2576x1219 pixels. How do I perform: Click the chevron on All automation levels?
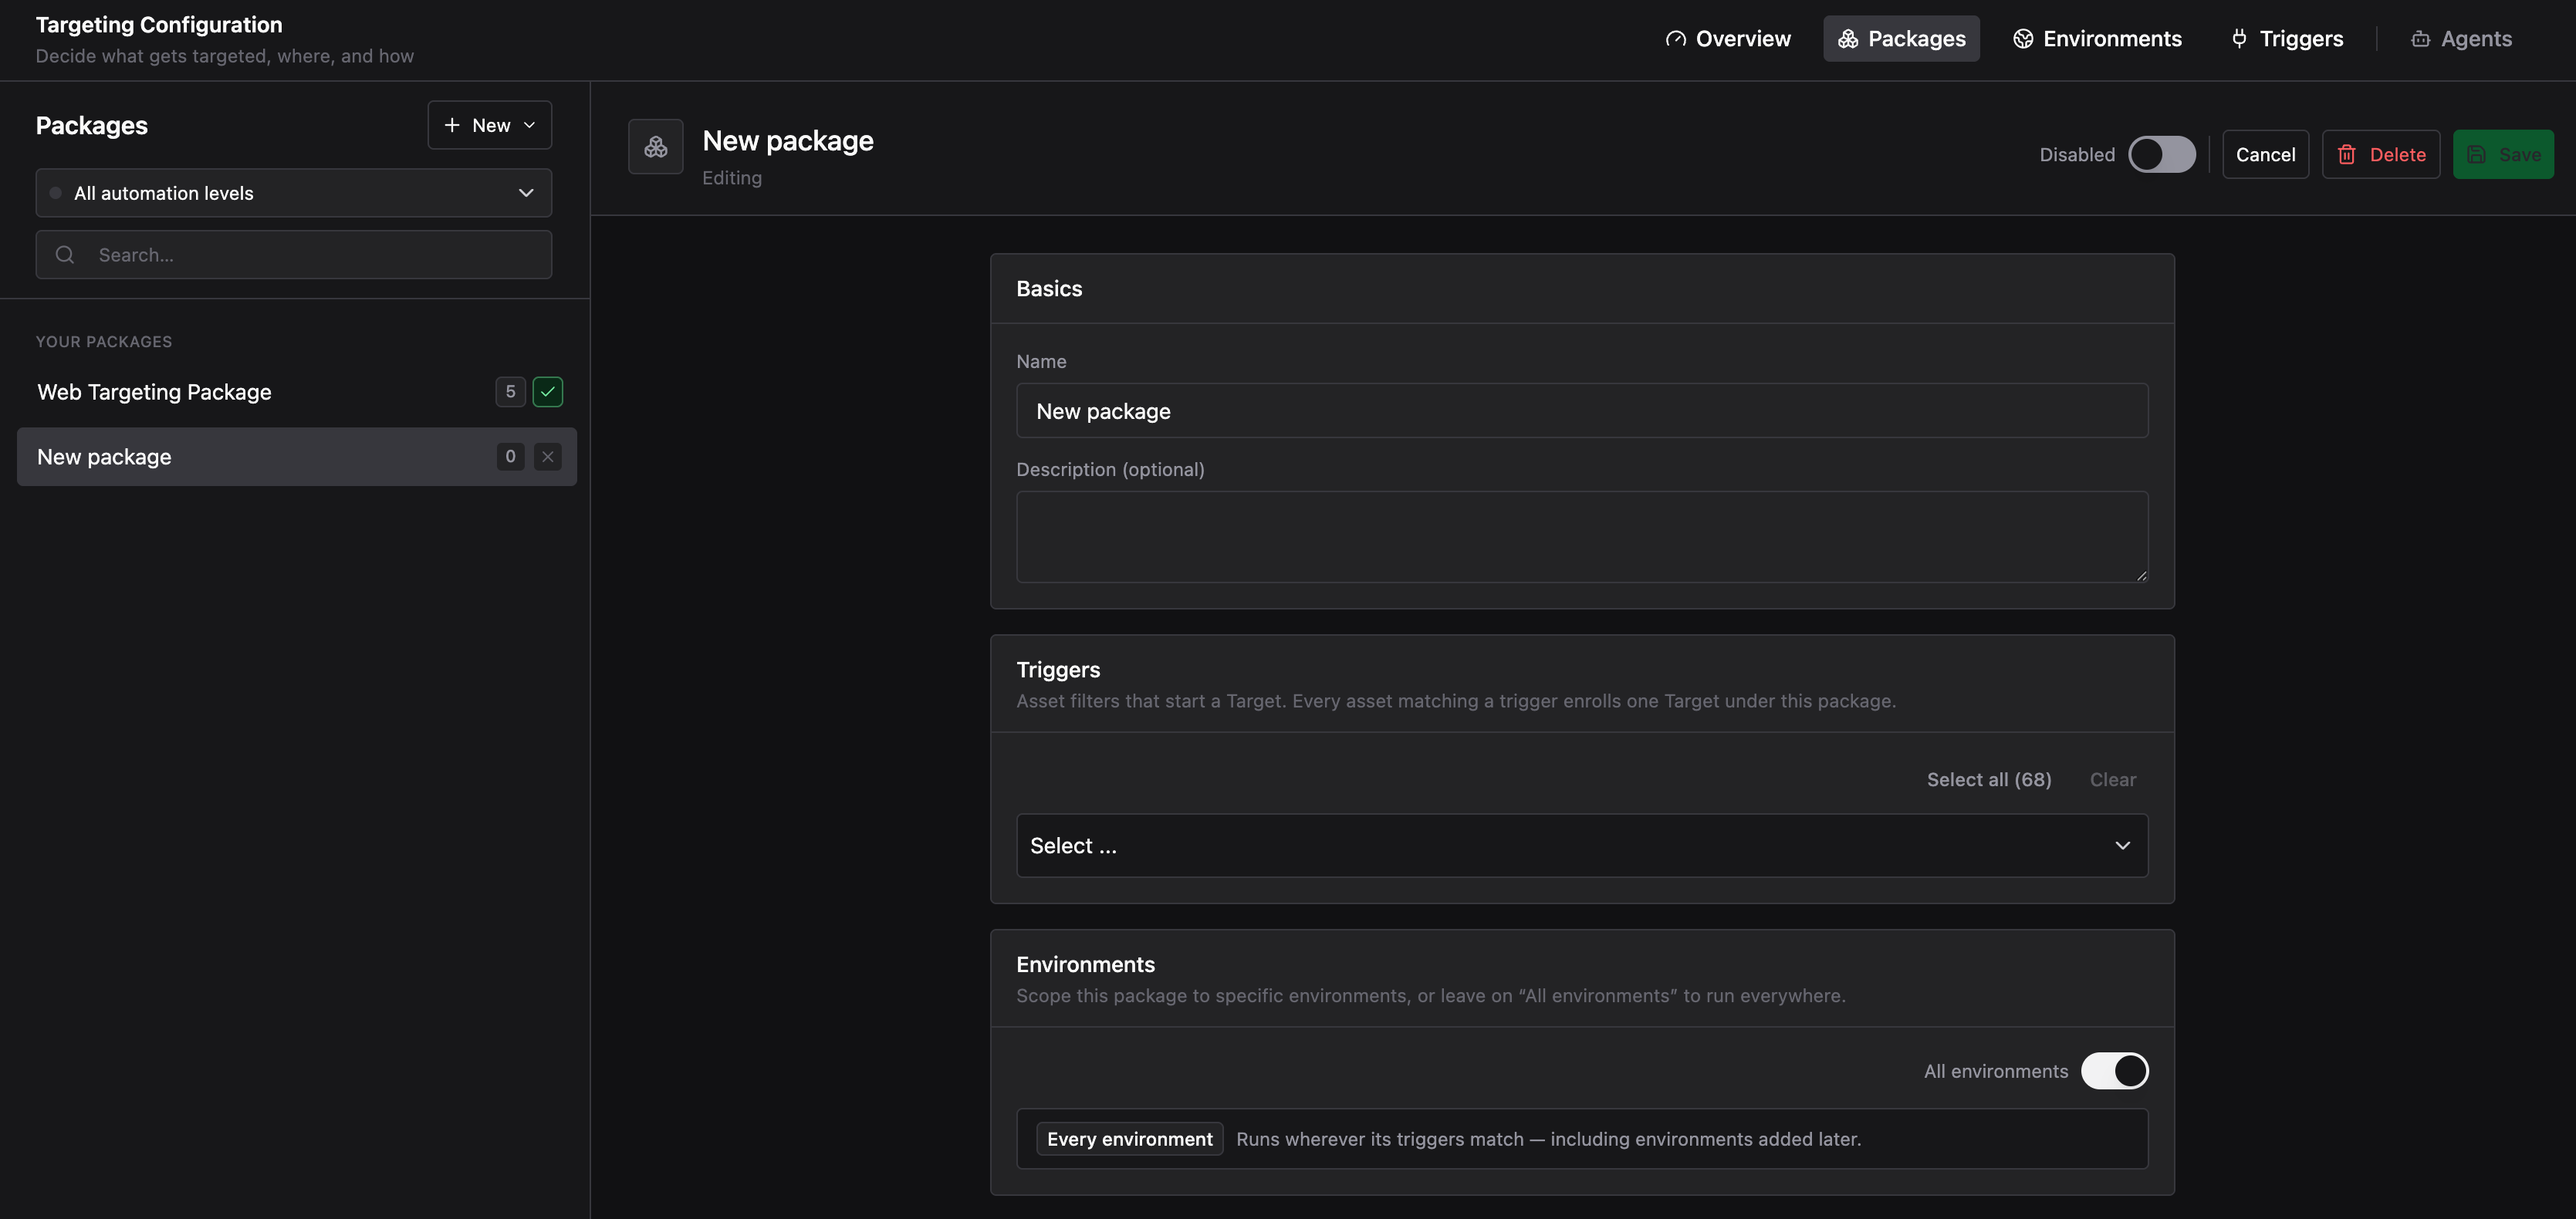coord(526,193)
